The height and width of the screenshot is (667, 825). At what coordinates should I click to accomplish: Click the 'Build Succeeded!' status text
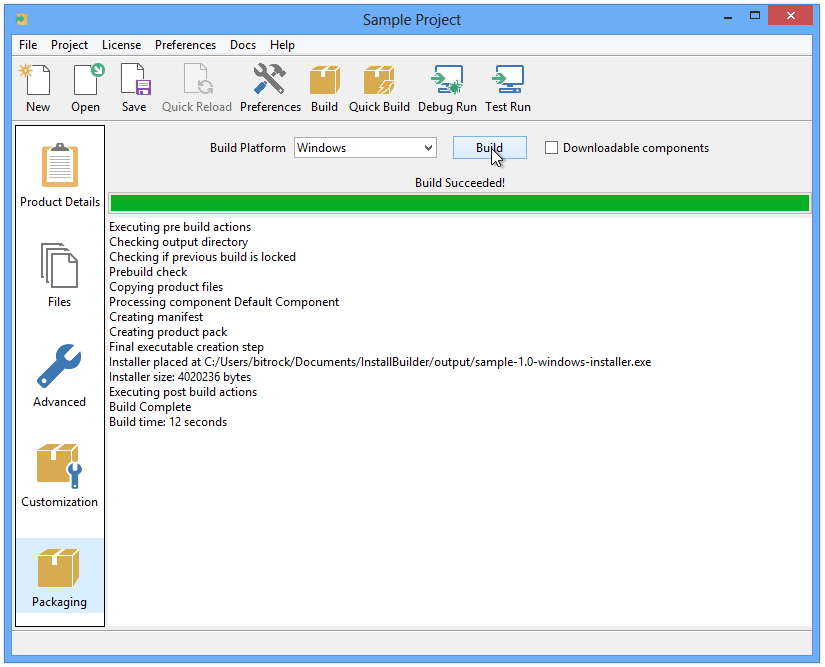[460, 183]
